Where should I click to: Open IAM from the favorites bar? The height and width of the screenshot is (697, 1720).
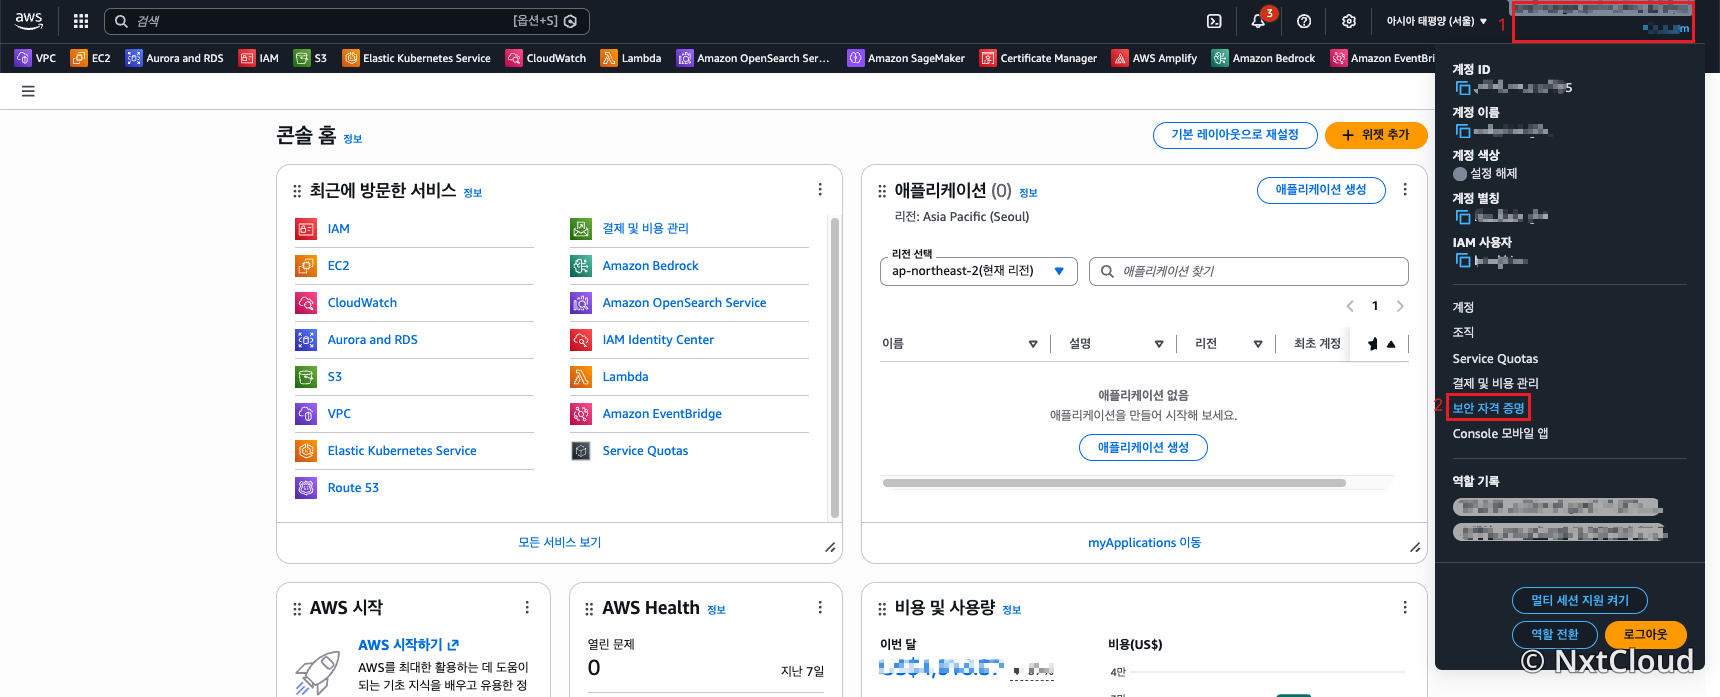(259, 58)
